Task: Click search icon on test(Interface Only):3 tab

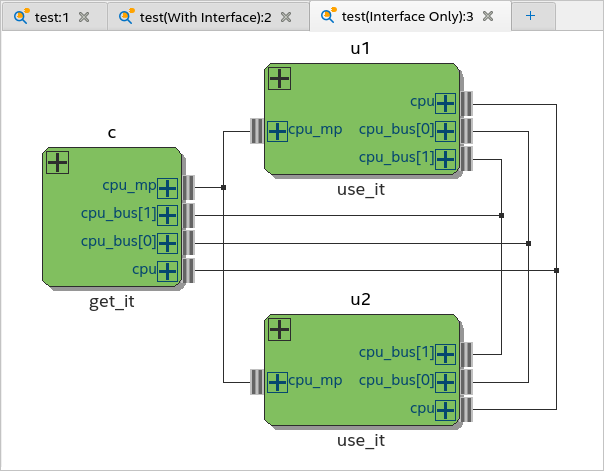Action: [328, 16]
